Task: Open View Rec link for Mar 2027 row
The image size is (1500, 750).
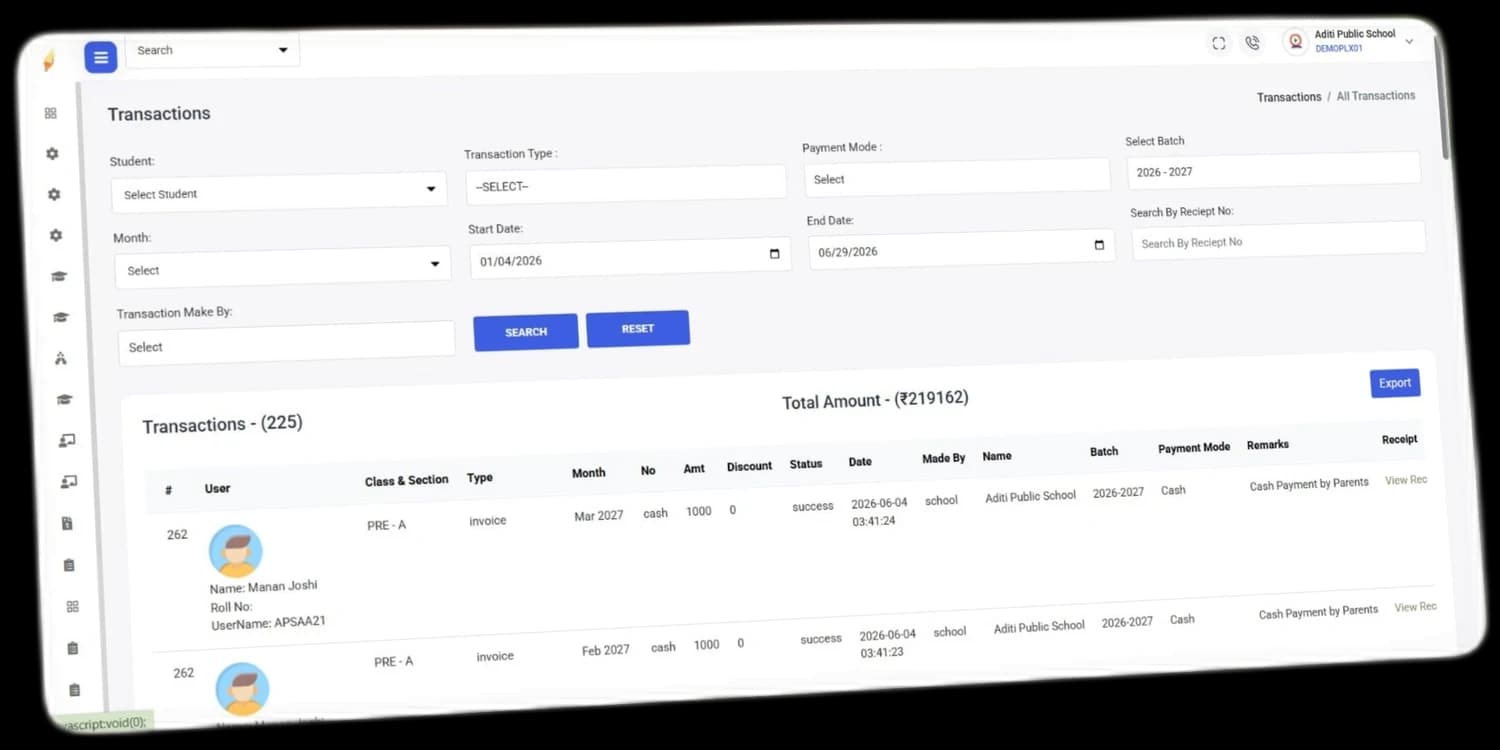Action: [1406, 480]
